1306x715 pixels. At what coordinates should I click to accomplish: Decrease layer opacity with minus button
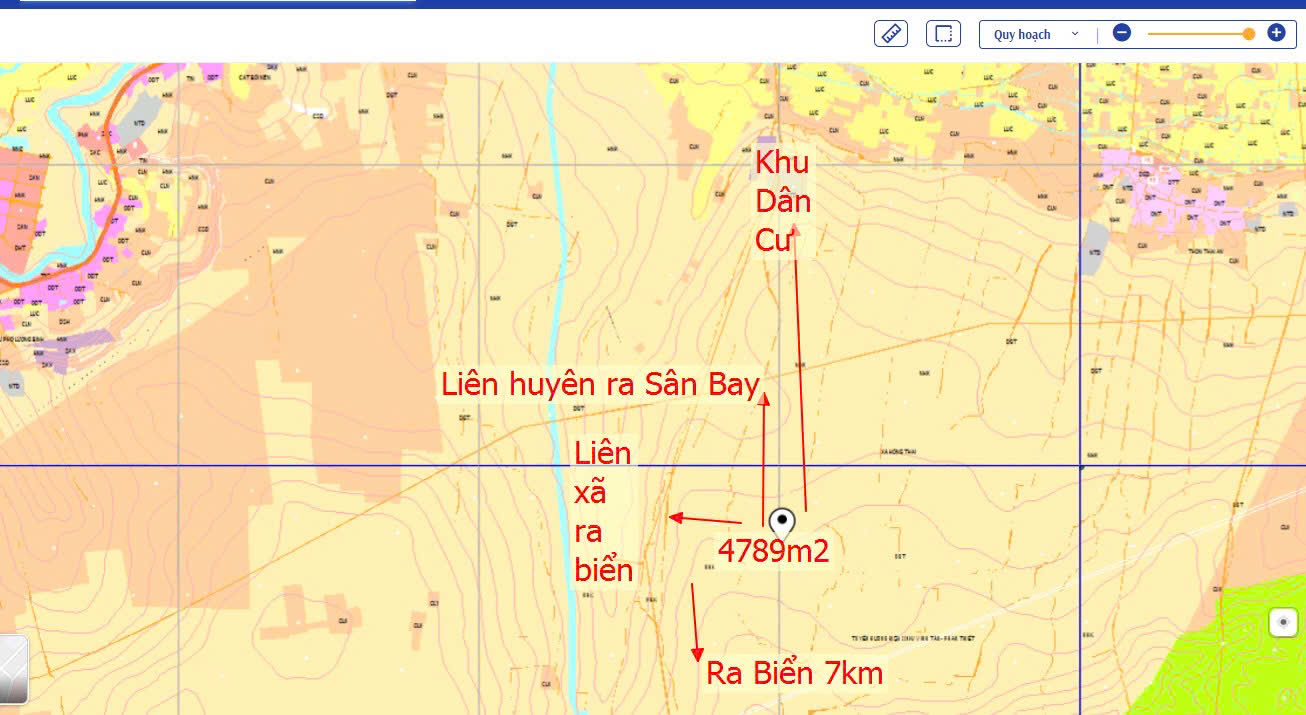click(x=1122, y=33)
